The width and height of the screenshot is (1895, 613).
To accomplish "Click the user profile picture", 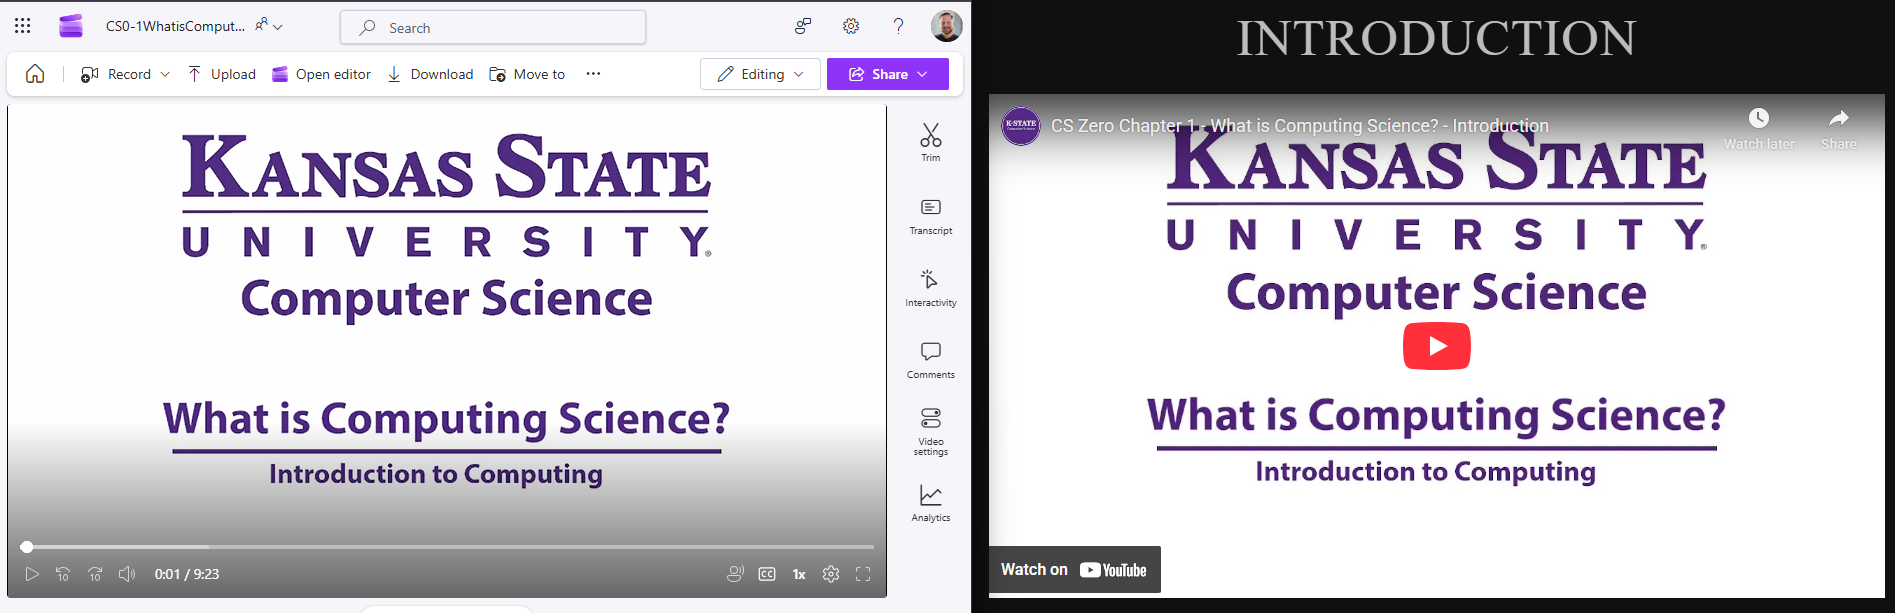I will (x=946, y=26).
